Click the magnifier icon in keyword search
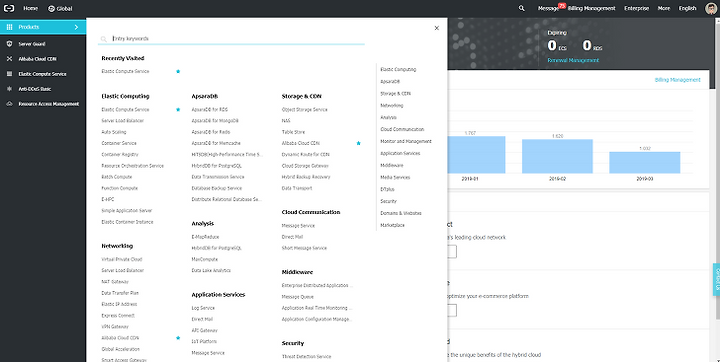 pyautogui.click(x=104, y=39)
